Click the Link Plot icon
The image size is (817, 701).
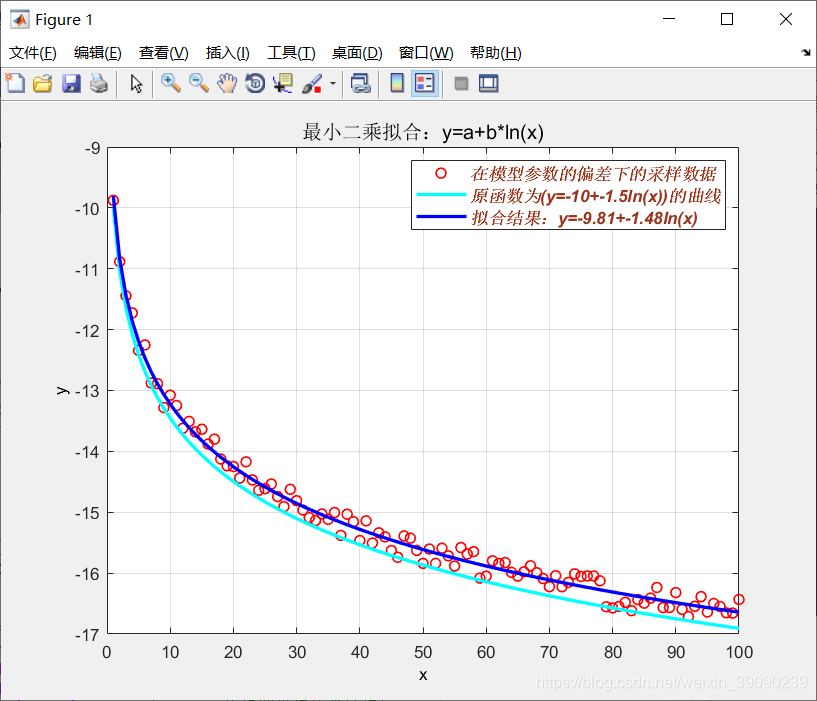361,83
